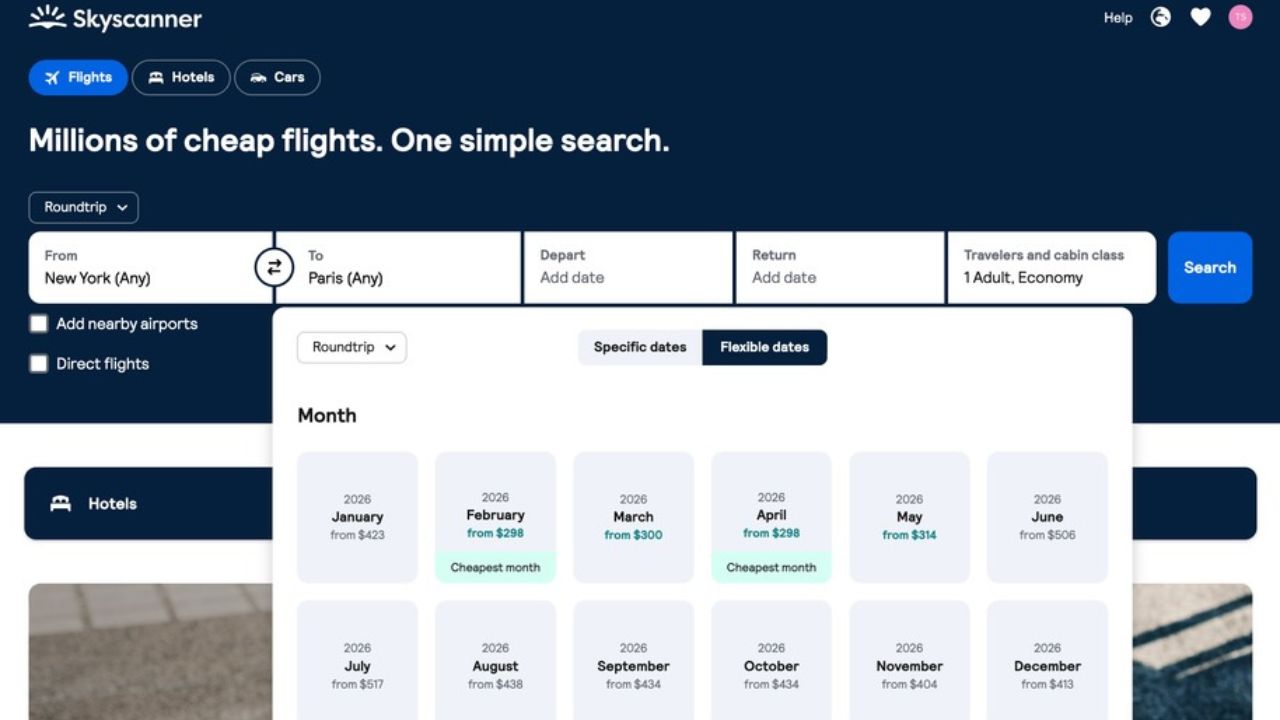Switch to Specific dates

(639, 347)
